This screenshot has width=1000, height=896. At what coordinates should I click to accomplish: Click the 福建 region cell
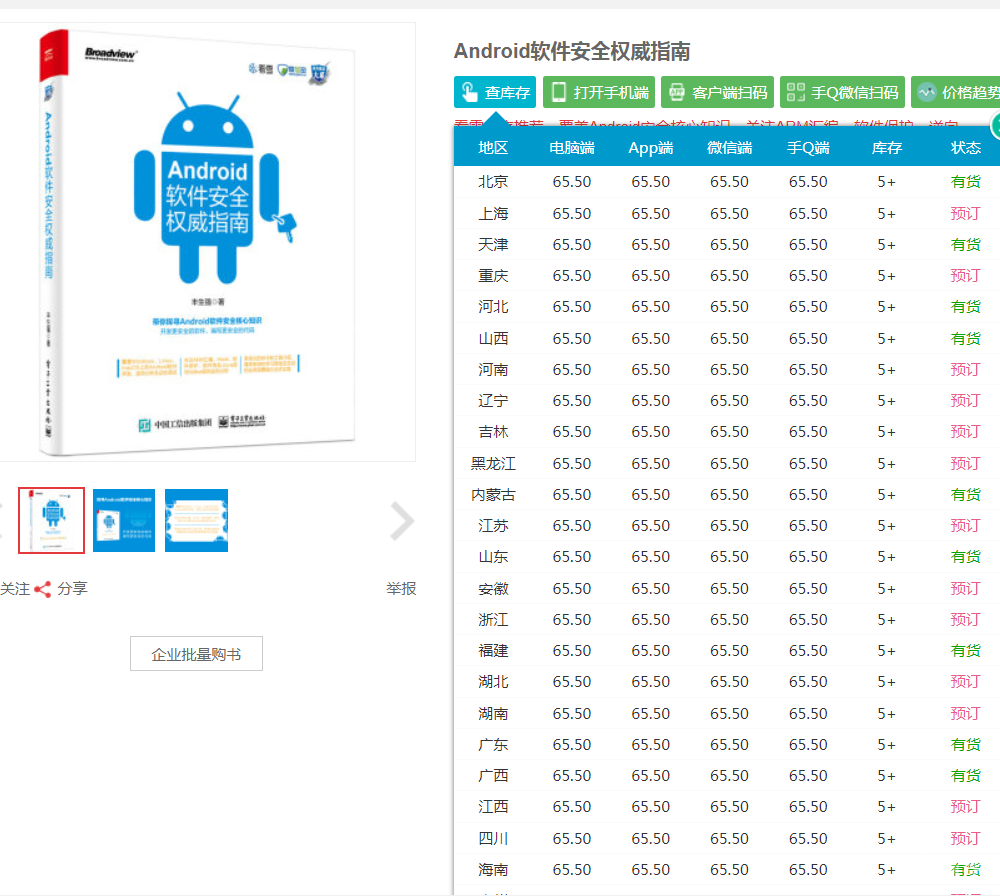493,651
